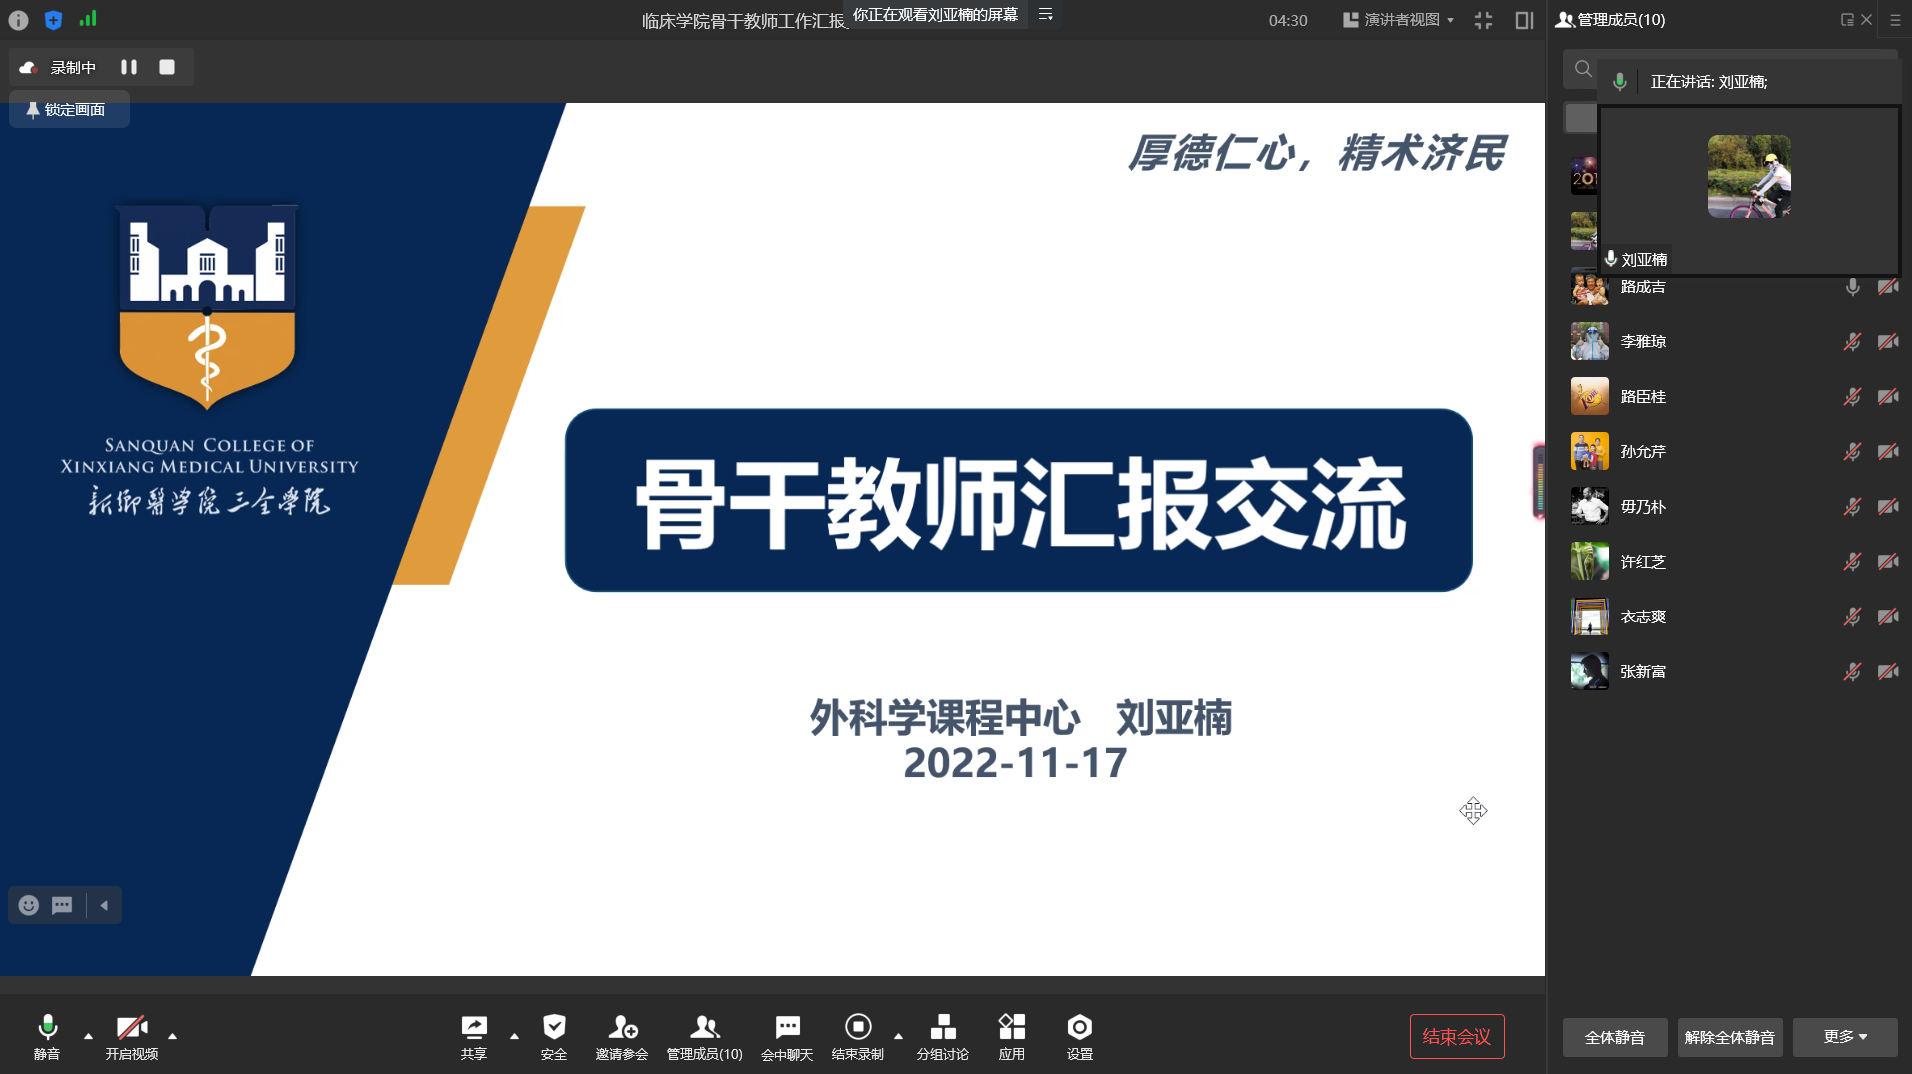1912x1074 pixels.
Task: Open 管理成员(10) in bottom toolbar
Action: (x=704, y=1028)
